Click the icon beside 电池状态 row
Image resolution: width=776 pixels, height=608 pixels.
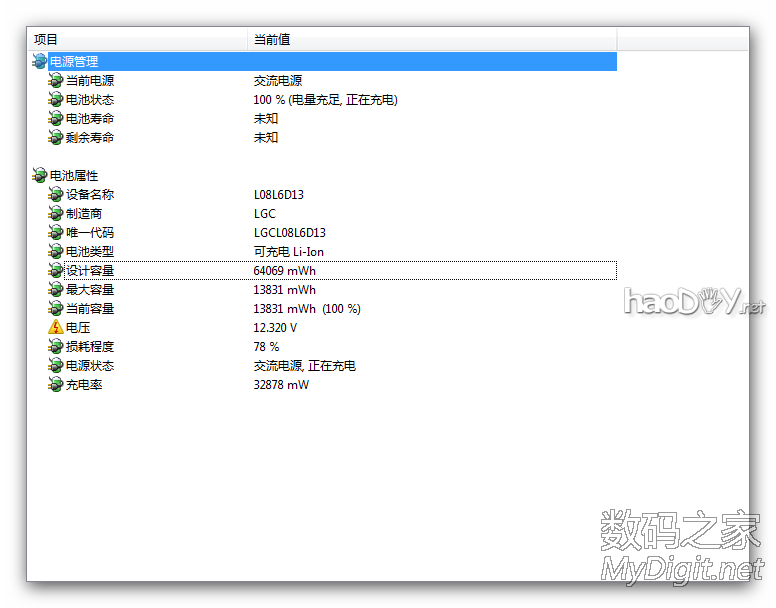pyautogui.click(x=55, y=100)
